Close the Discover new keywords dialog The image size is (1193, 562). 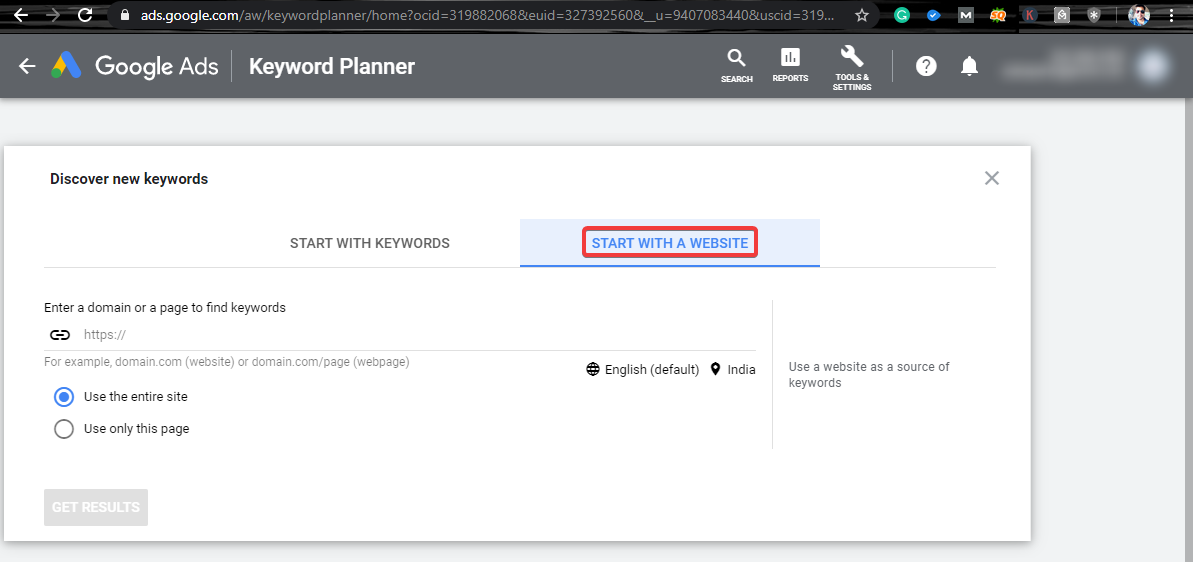[991, 178]
